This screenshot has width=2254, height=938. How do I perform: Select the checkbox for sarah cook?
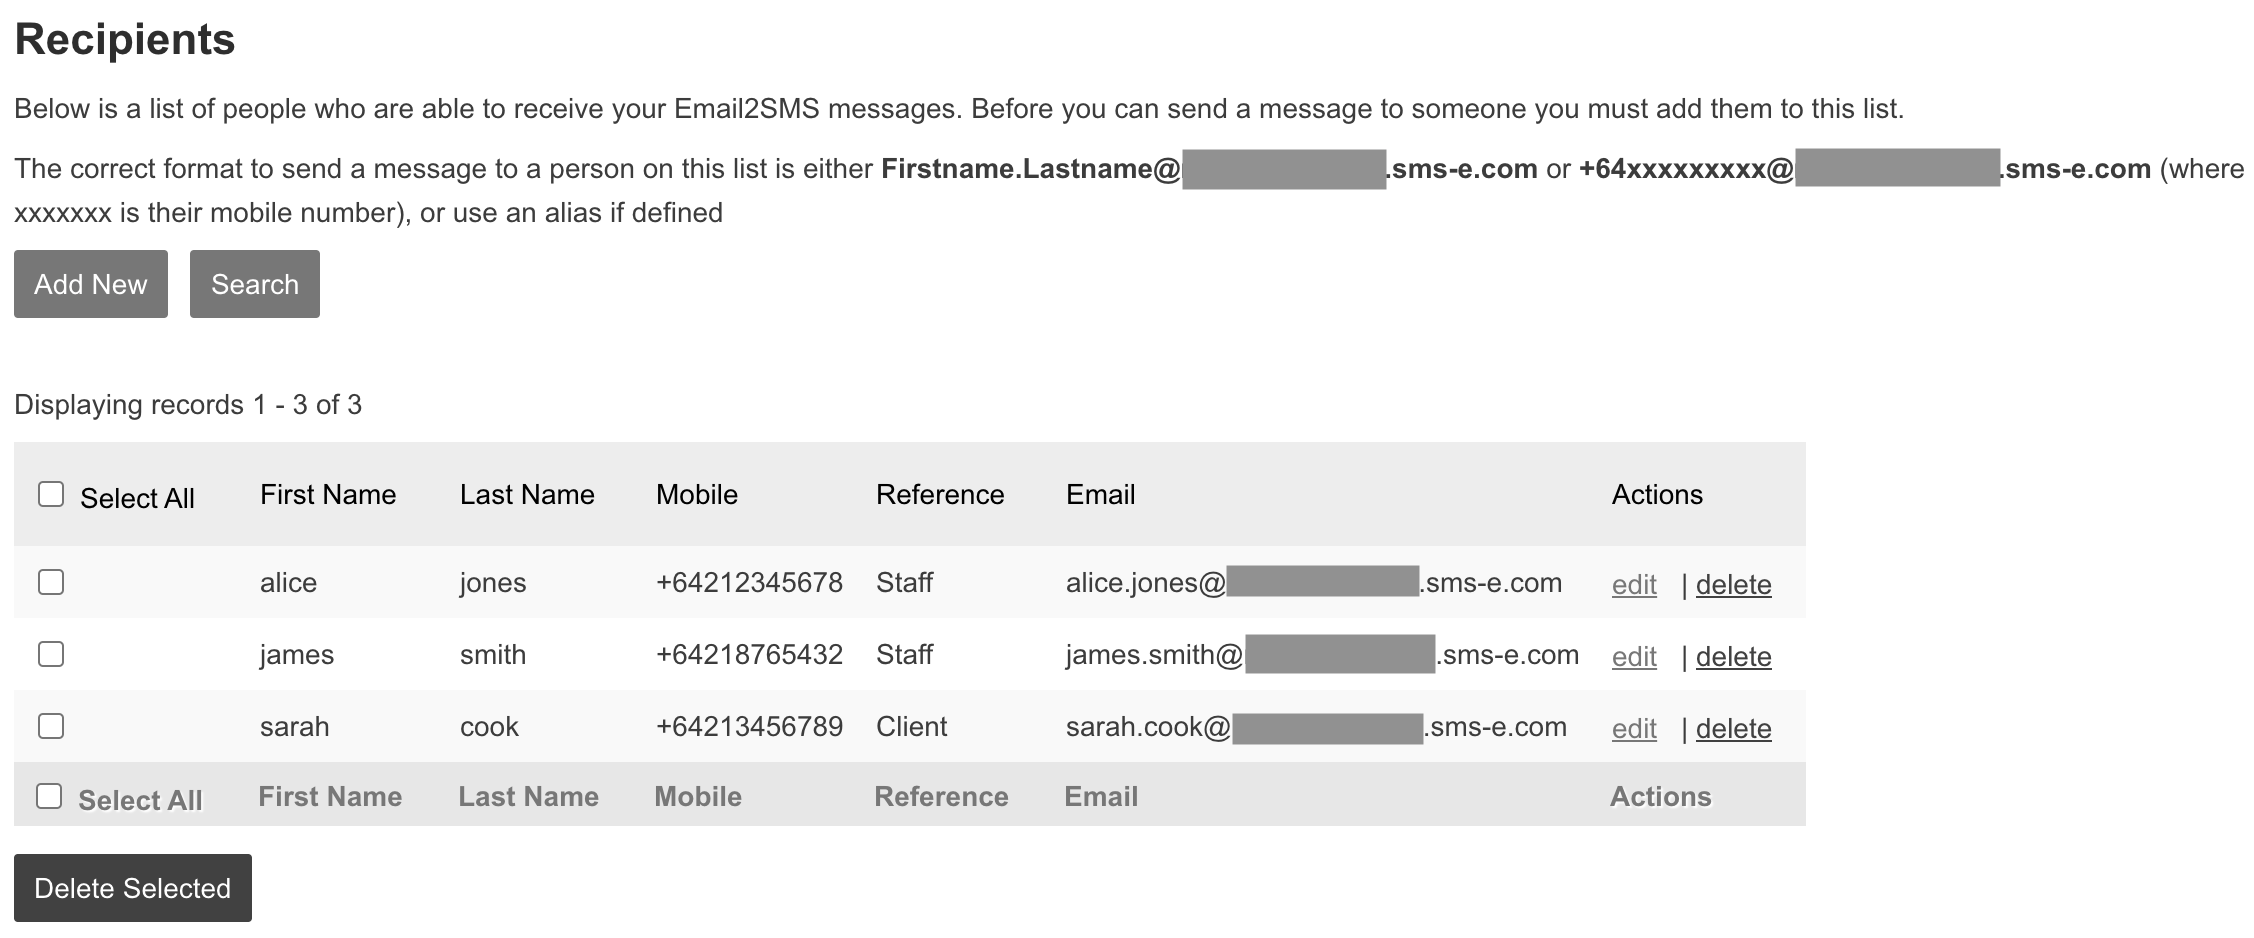[x=51, y=726]
